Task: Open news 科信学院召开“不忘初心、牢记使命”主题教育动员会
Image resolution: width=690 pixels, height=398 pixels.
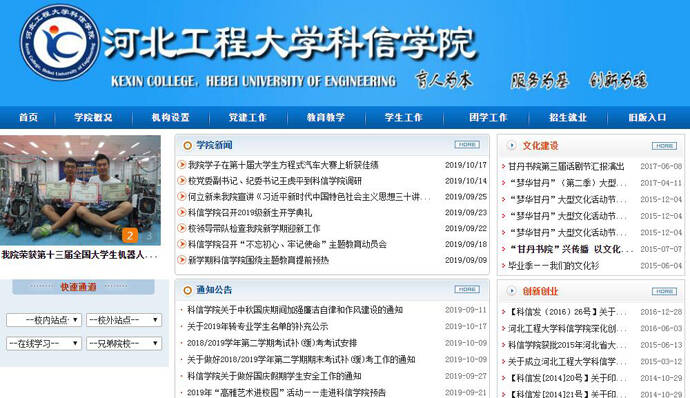Action: pyautogui.click(x=287, y=244)
